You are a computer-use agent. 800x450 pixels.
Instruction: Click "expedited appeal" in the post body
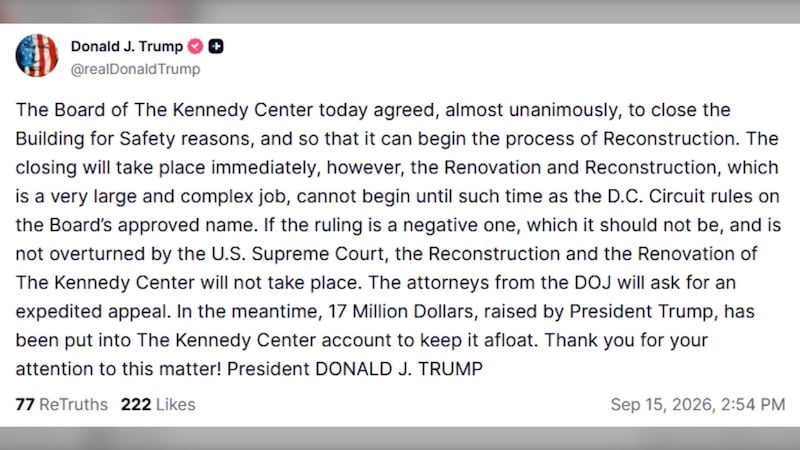click(93, 311)
